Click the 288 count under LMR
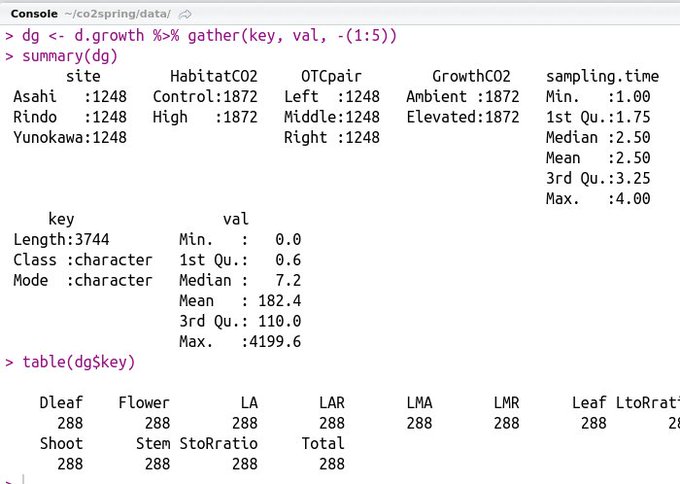 pos(507,423)
